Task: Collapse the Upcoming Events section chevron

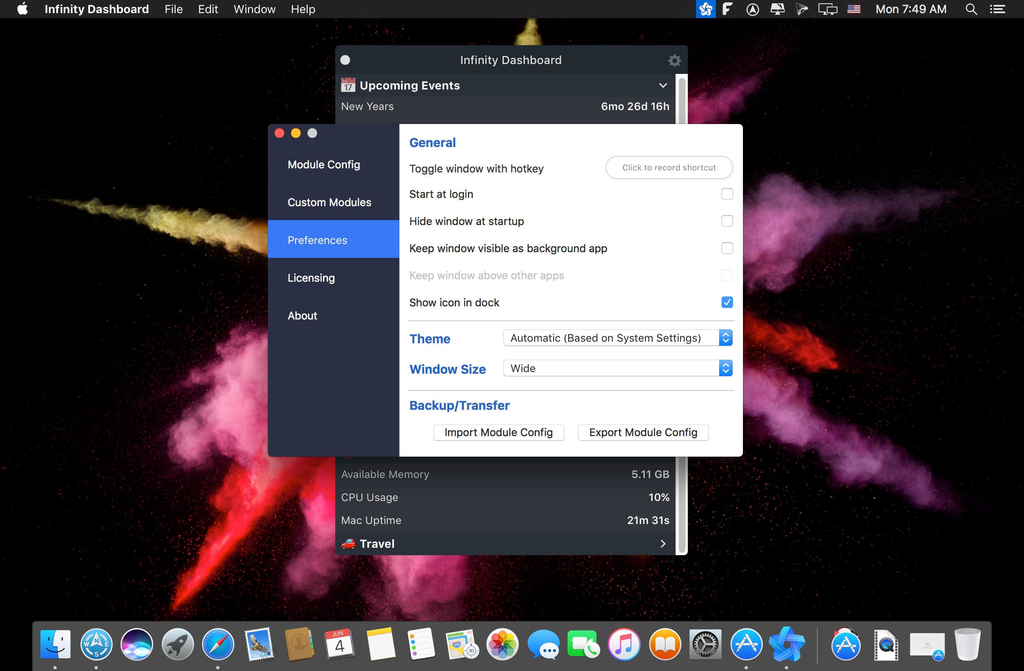Action: point(663,86)
